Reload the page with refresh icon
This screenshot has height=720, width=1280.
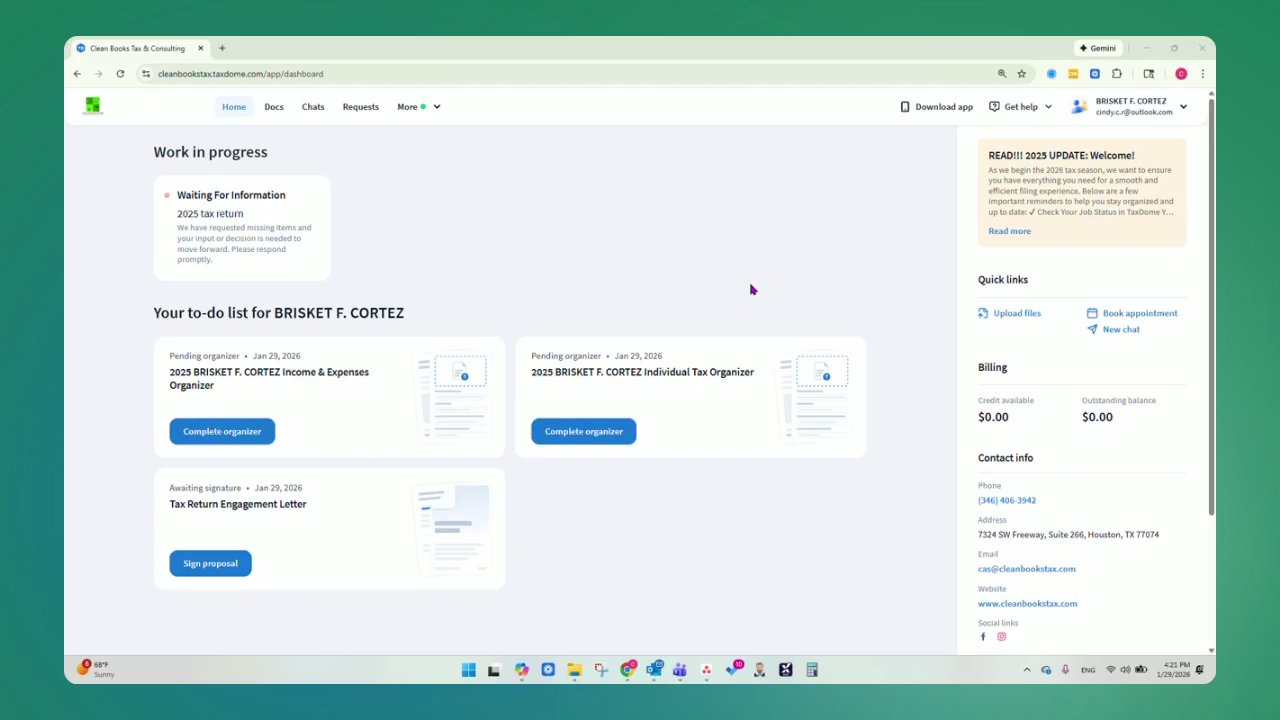pos(120,74)
